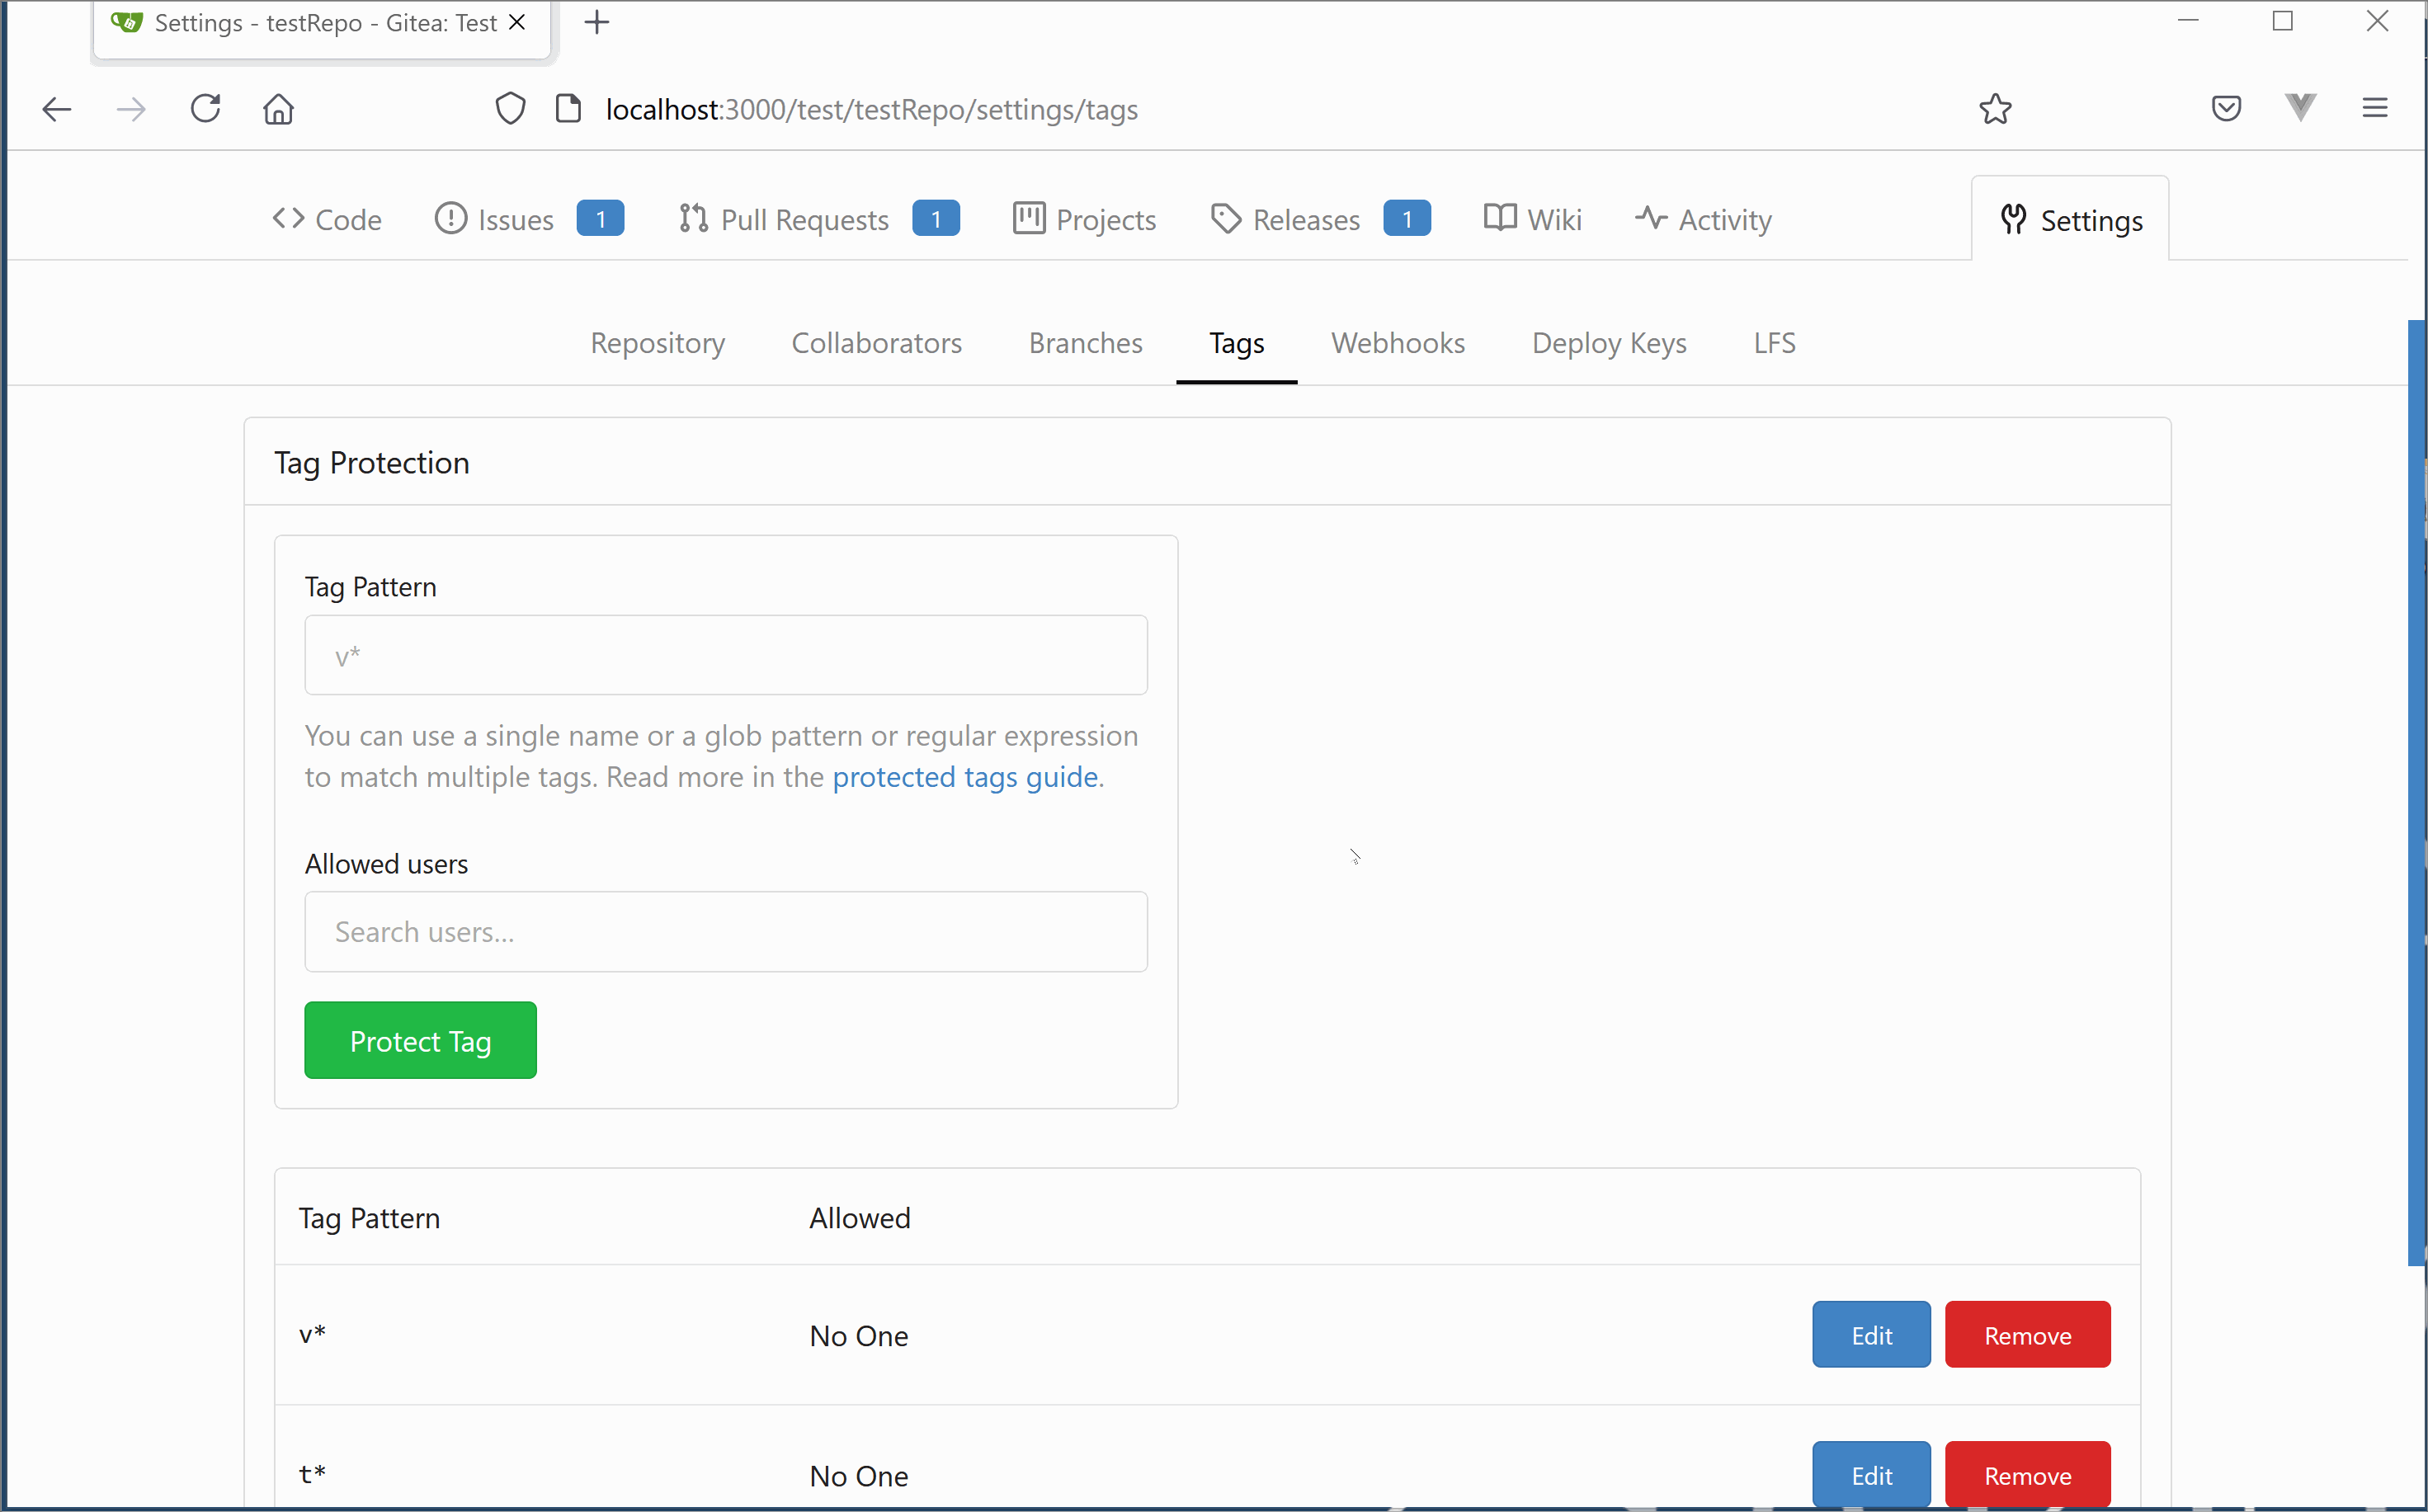Click the browser forward arrow
The image size is (2428, 1512).
tap(131, 109)
